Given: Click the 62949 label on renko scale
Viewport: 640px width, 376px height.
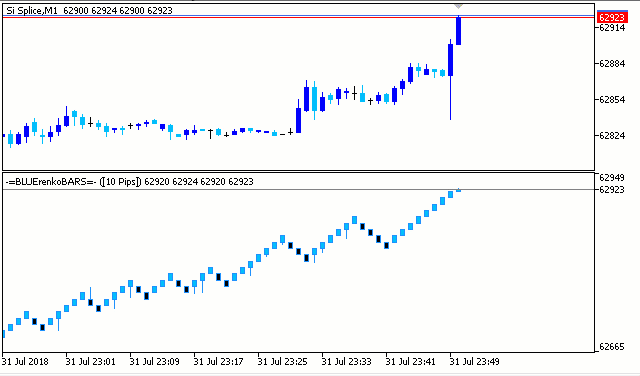Looking at the screenshot, I should tap(612, 178).
